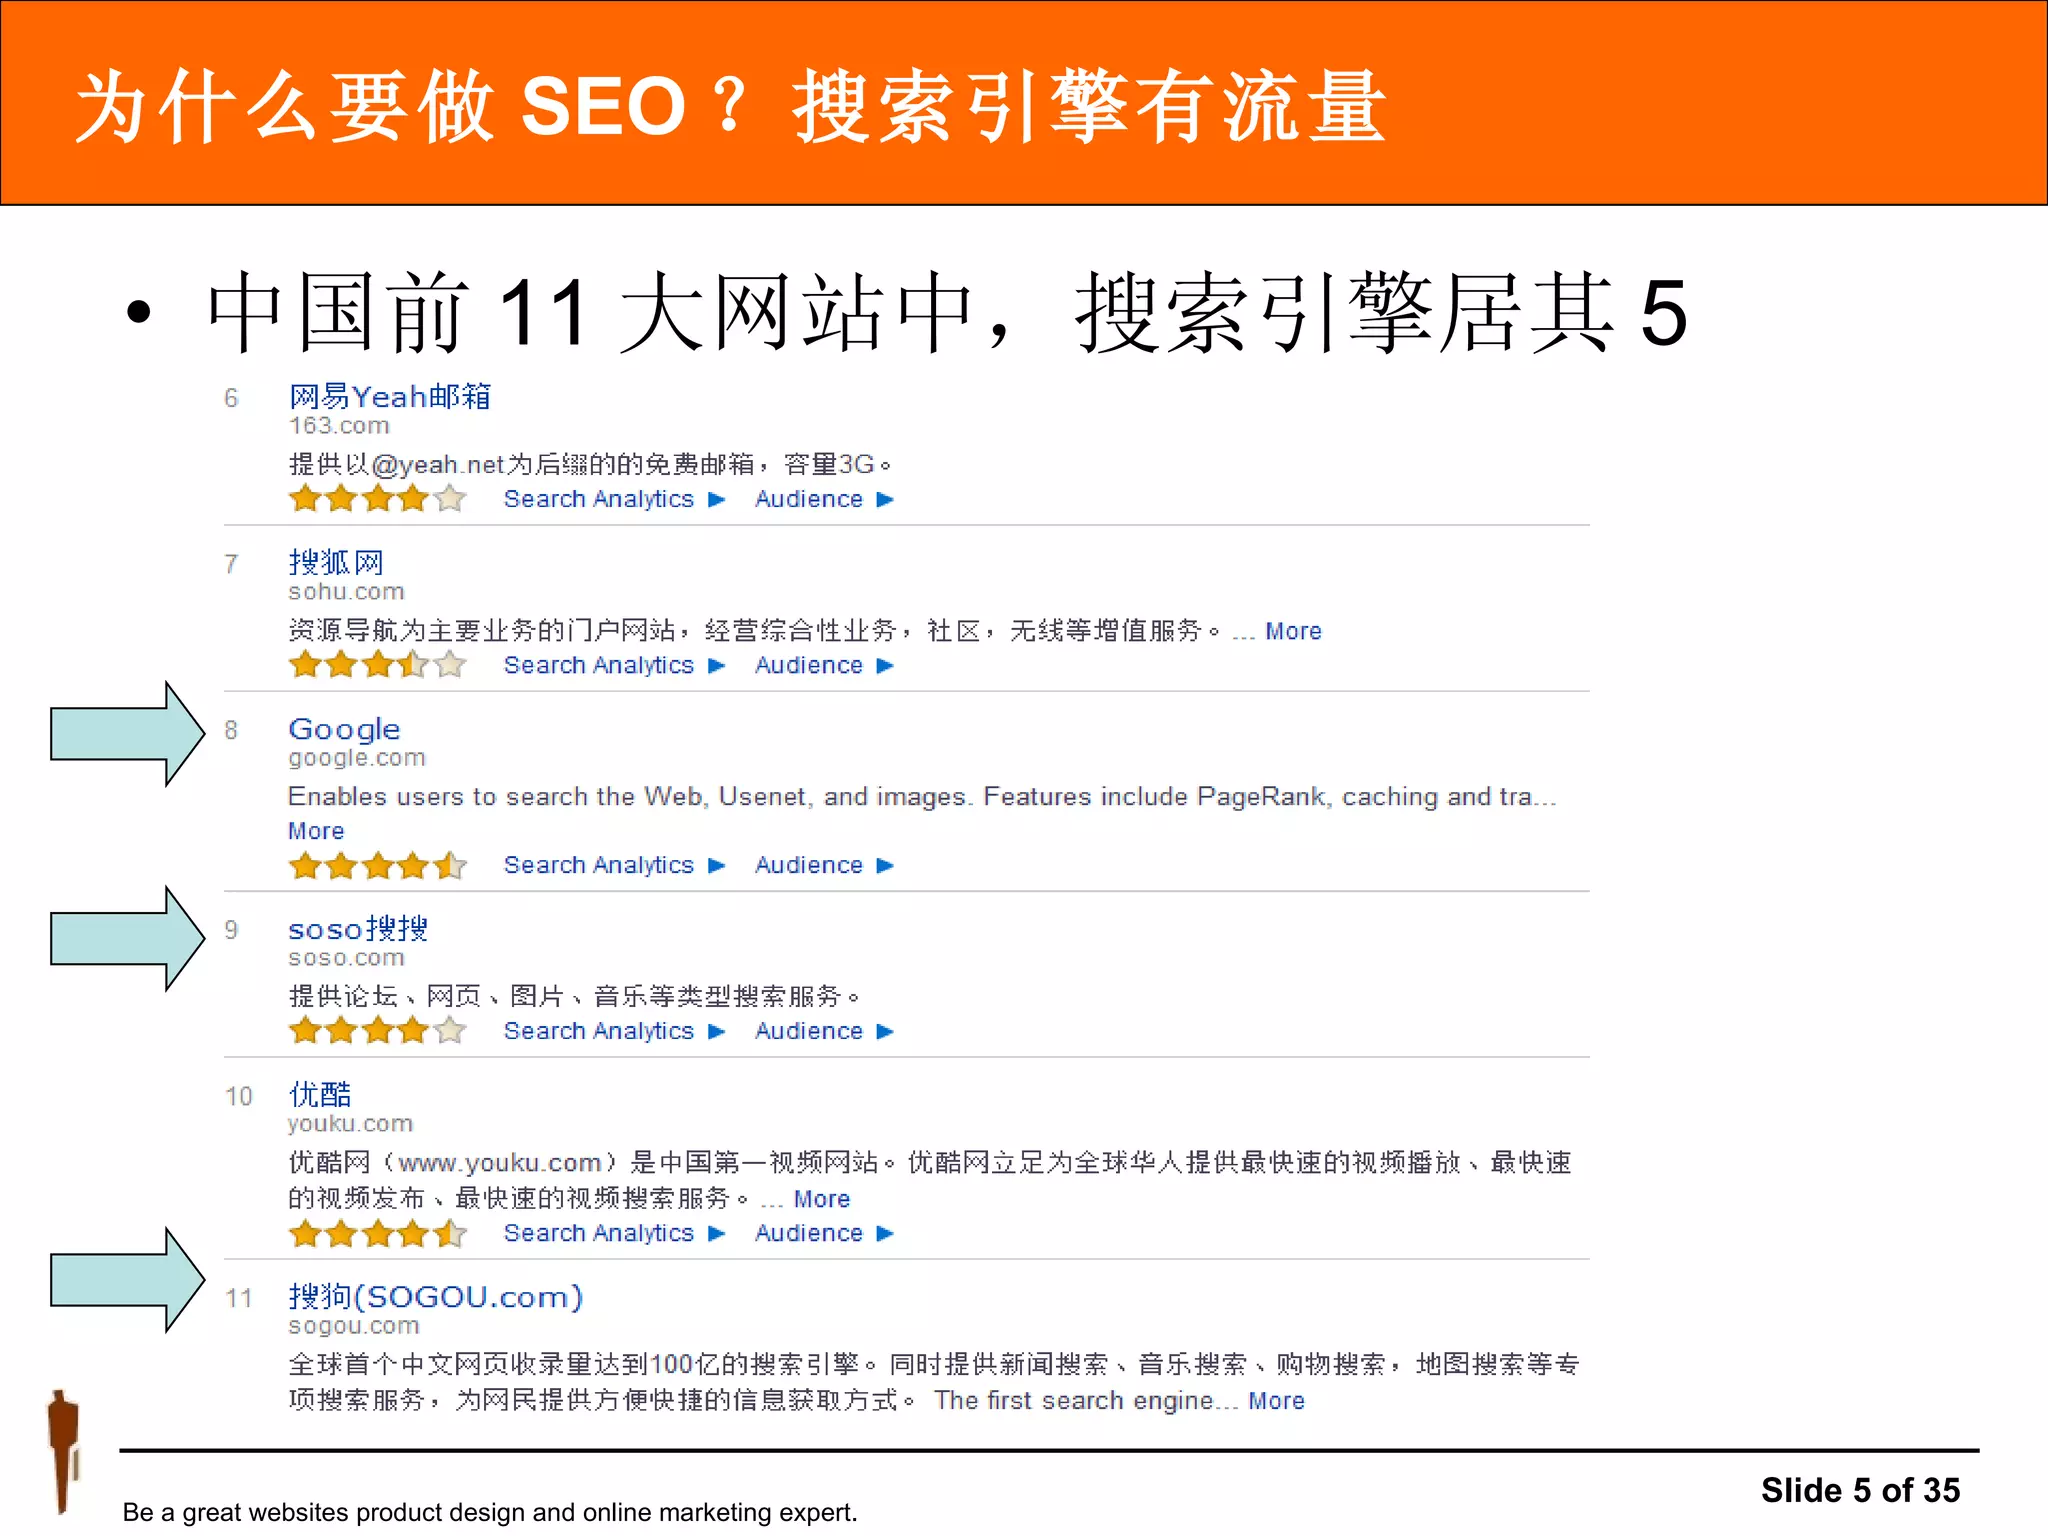Click the arrow icon after sohu.com Audience
This screenshot has height=1536, width=2048.
884,665
